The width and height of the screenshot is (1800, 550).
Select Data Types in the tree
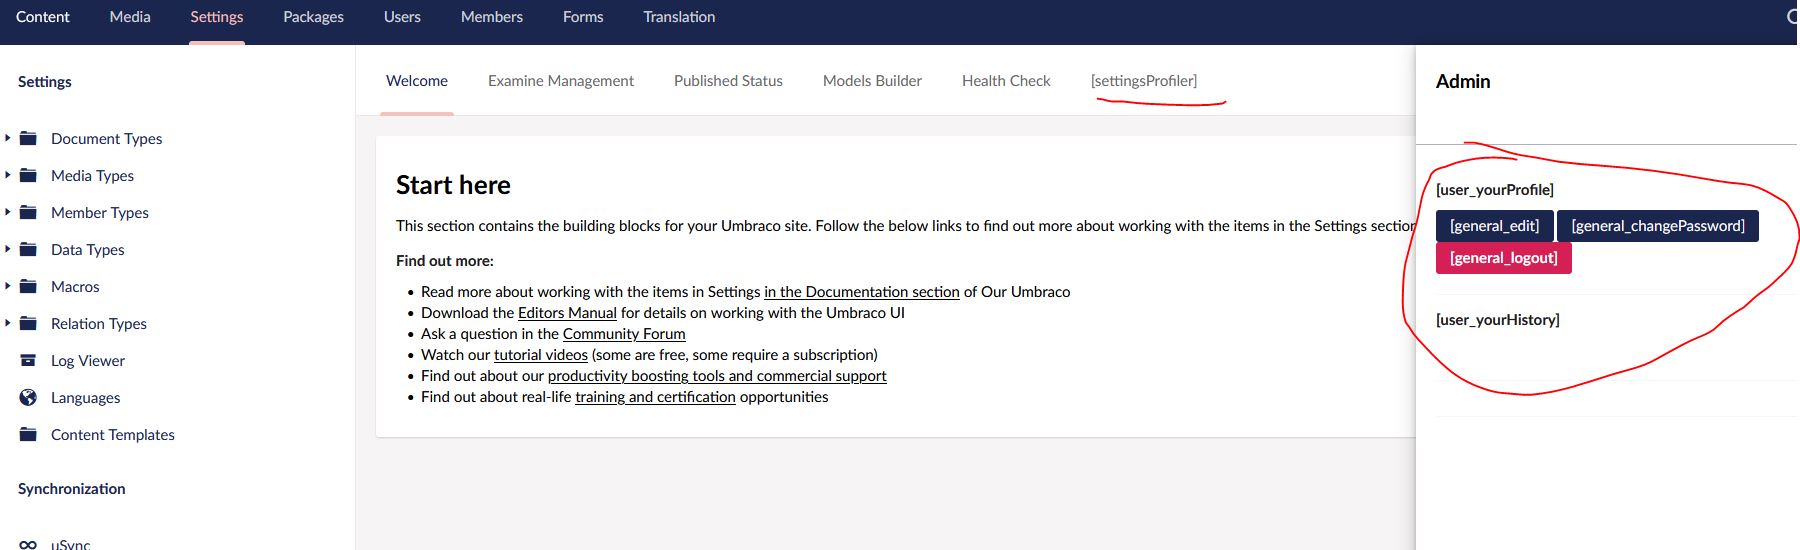[x=87, y=250]
